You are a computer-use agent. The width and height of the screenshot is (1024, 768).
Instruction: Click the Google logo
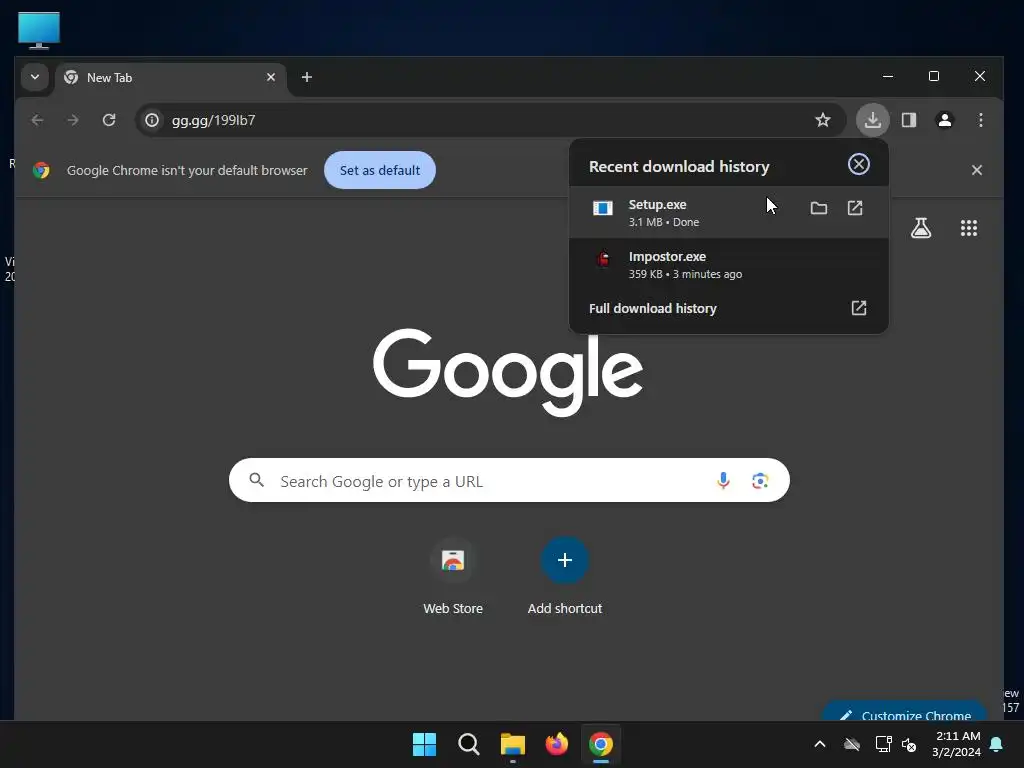[507, 372]
